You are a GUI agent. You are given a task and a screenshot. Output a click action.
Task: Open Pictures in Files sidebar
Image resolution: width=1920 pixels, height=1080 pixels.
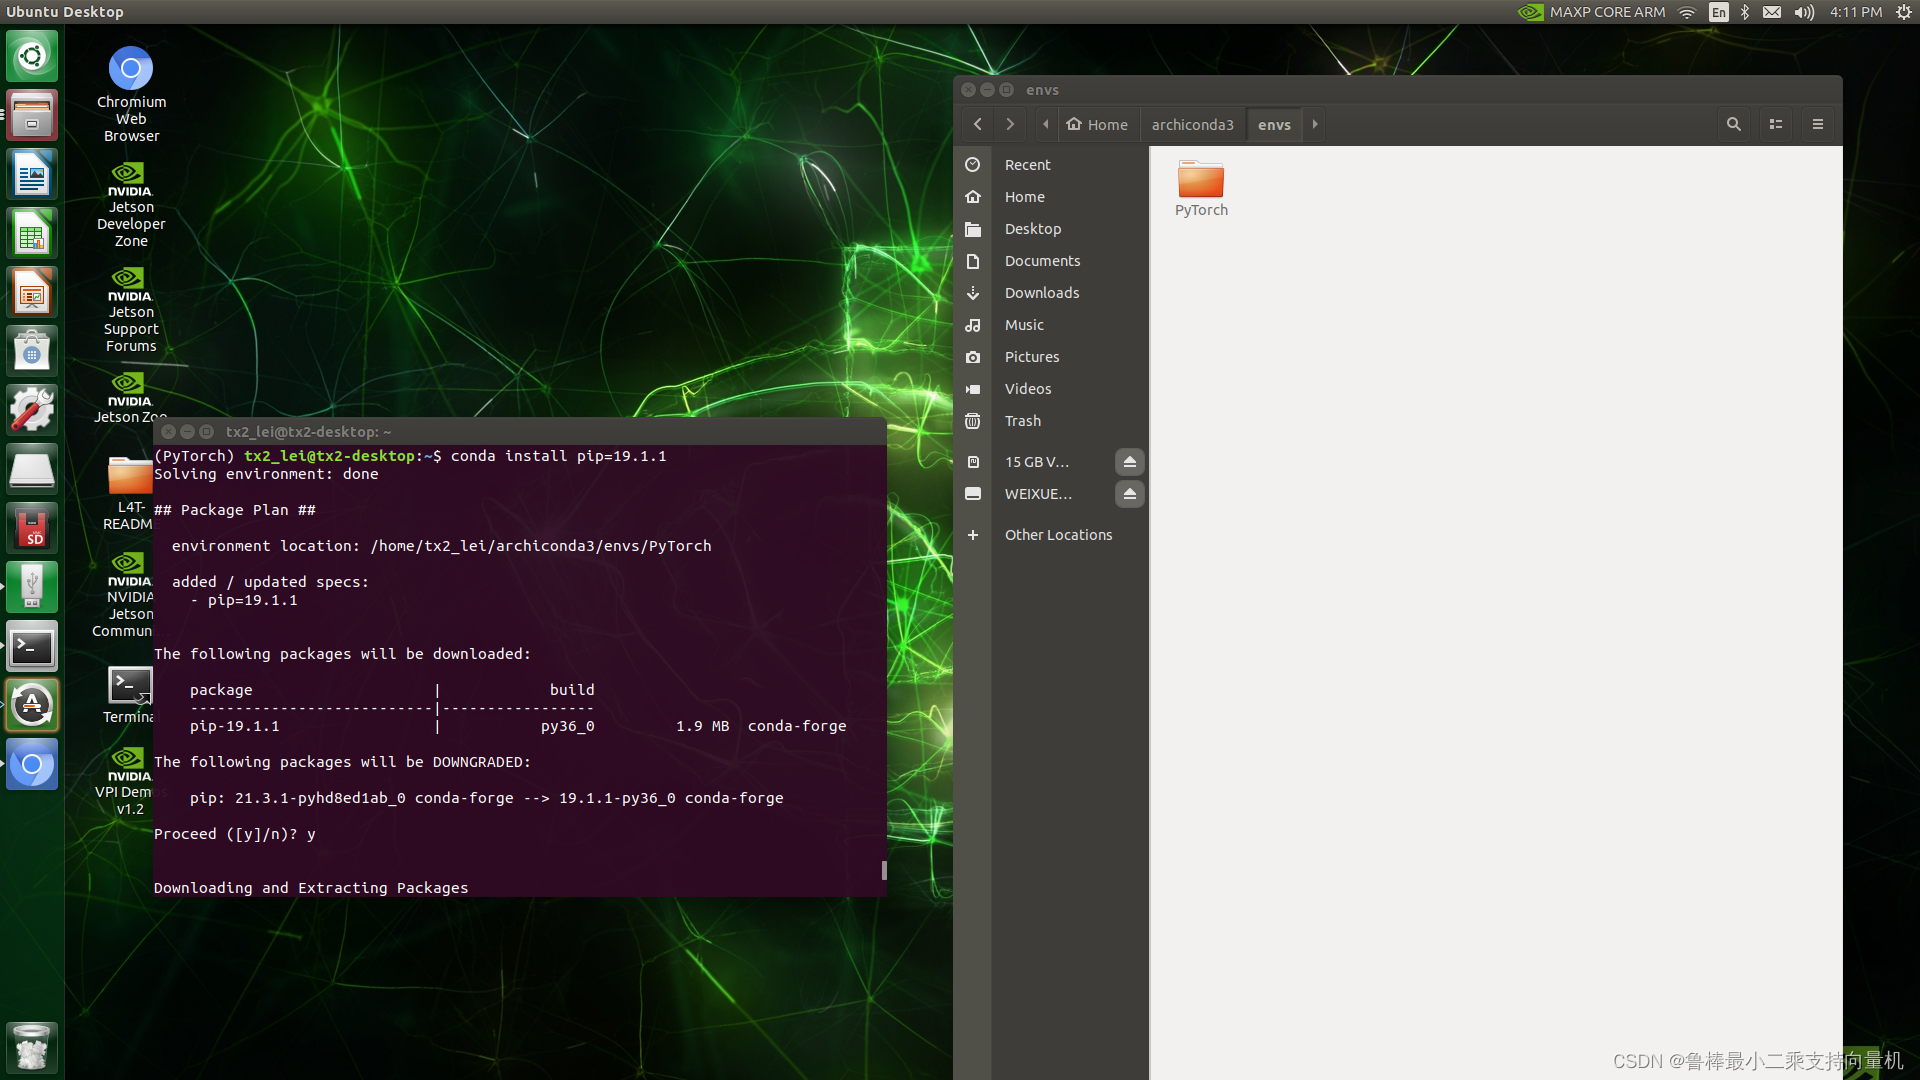[x=1050, y=357]
